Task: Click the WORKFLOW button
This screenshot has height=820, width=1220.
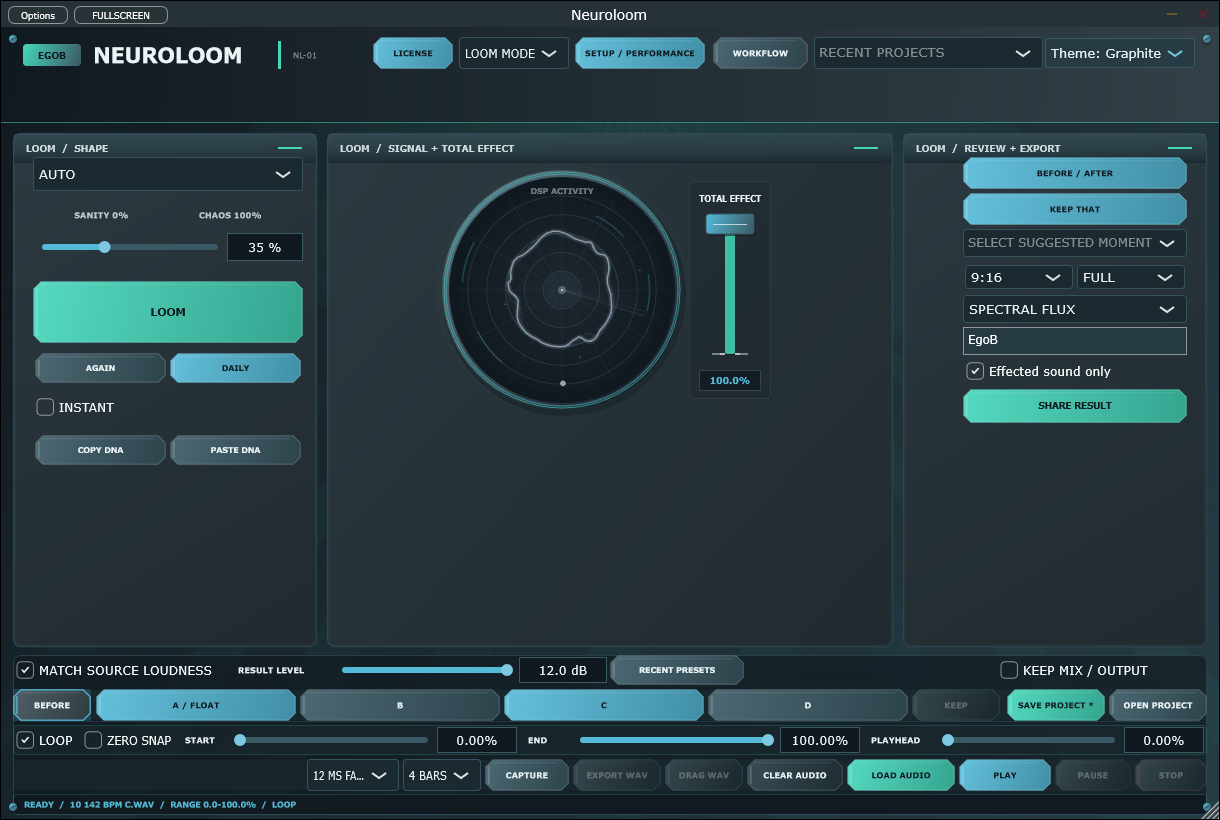Action: [760, 53]
